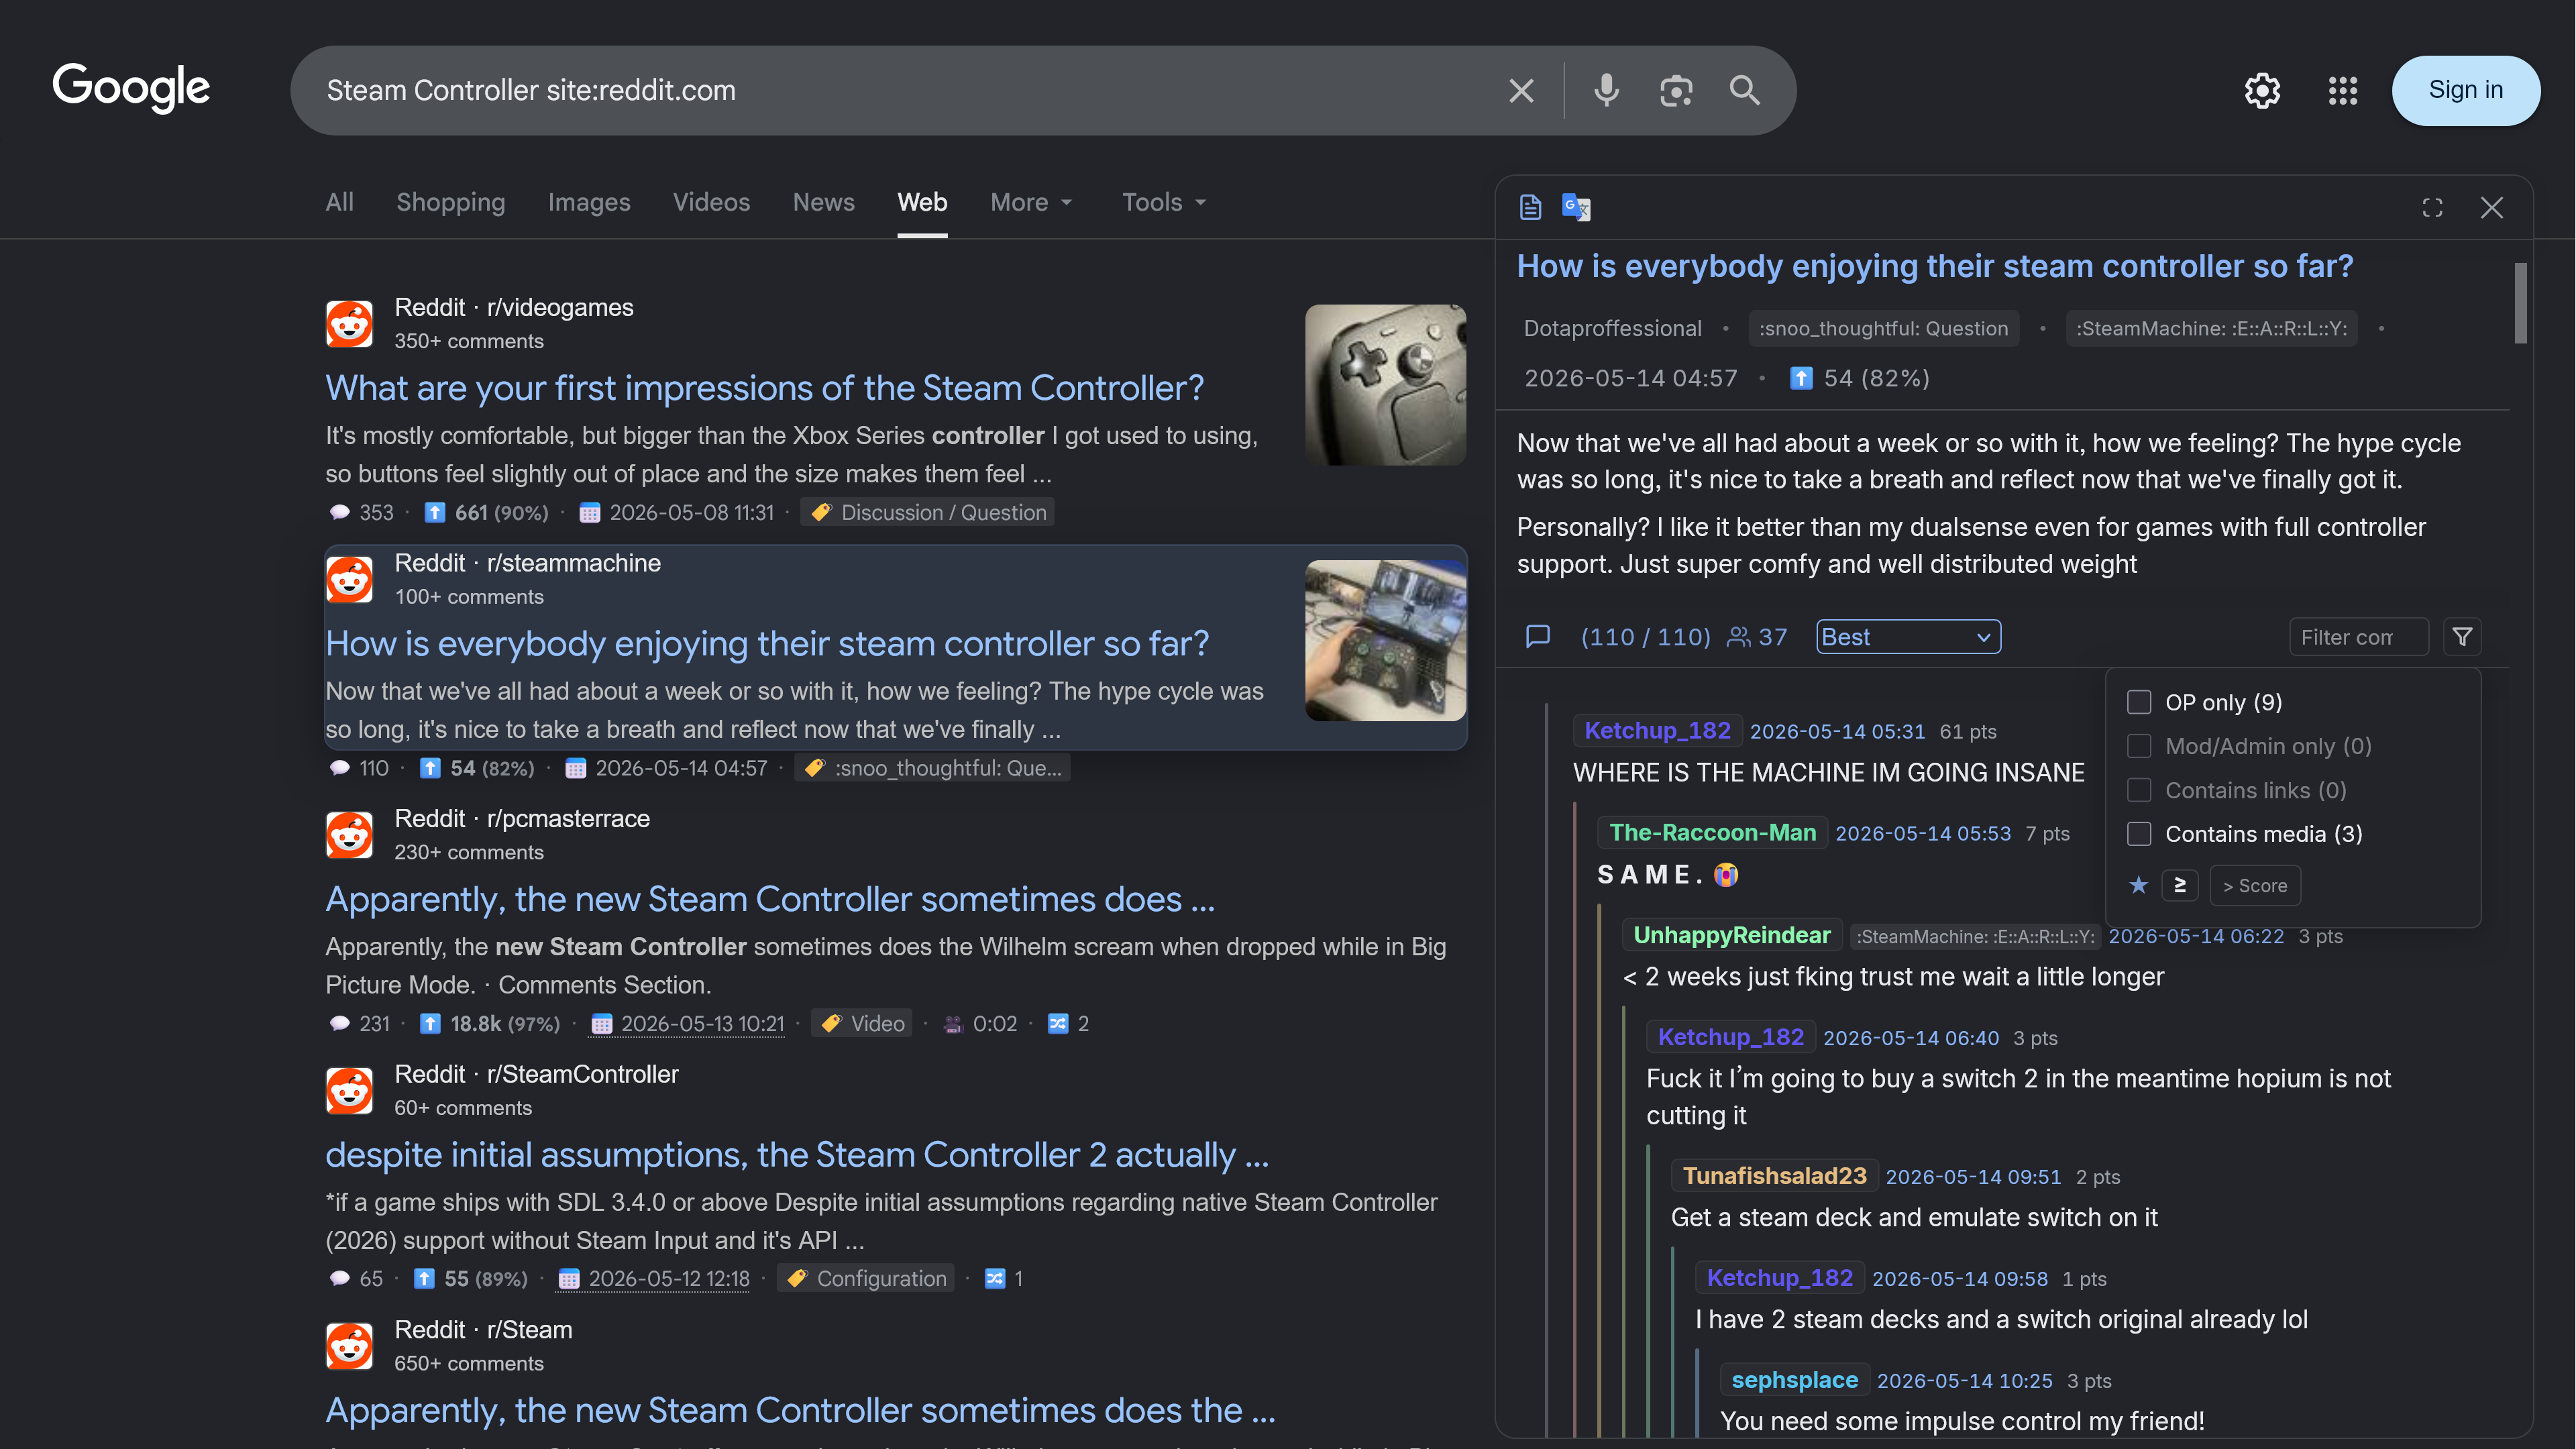The image size is (2576, 1449).
Task: Click Reddit favicon for r/videogames result
Action: coord(349,324)
